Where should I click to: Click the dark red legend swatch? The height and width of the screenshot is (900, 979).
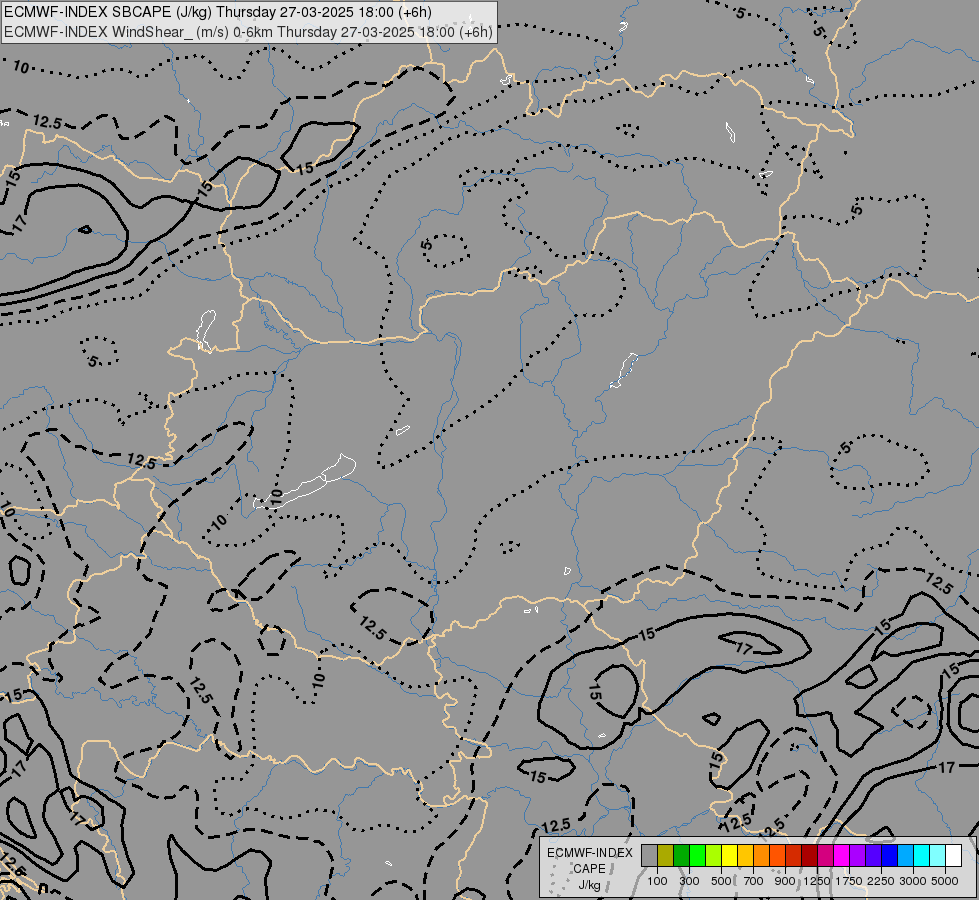(x=810, y=856)
